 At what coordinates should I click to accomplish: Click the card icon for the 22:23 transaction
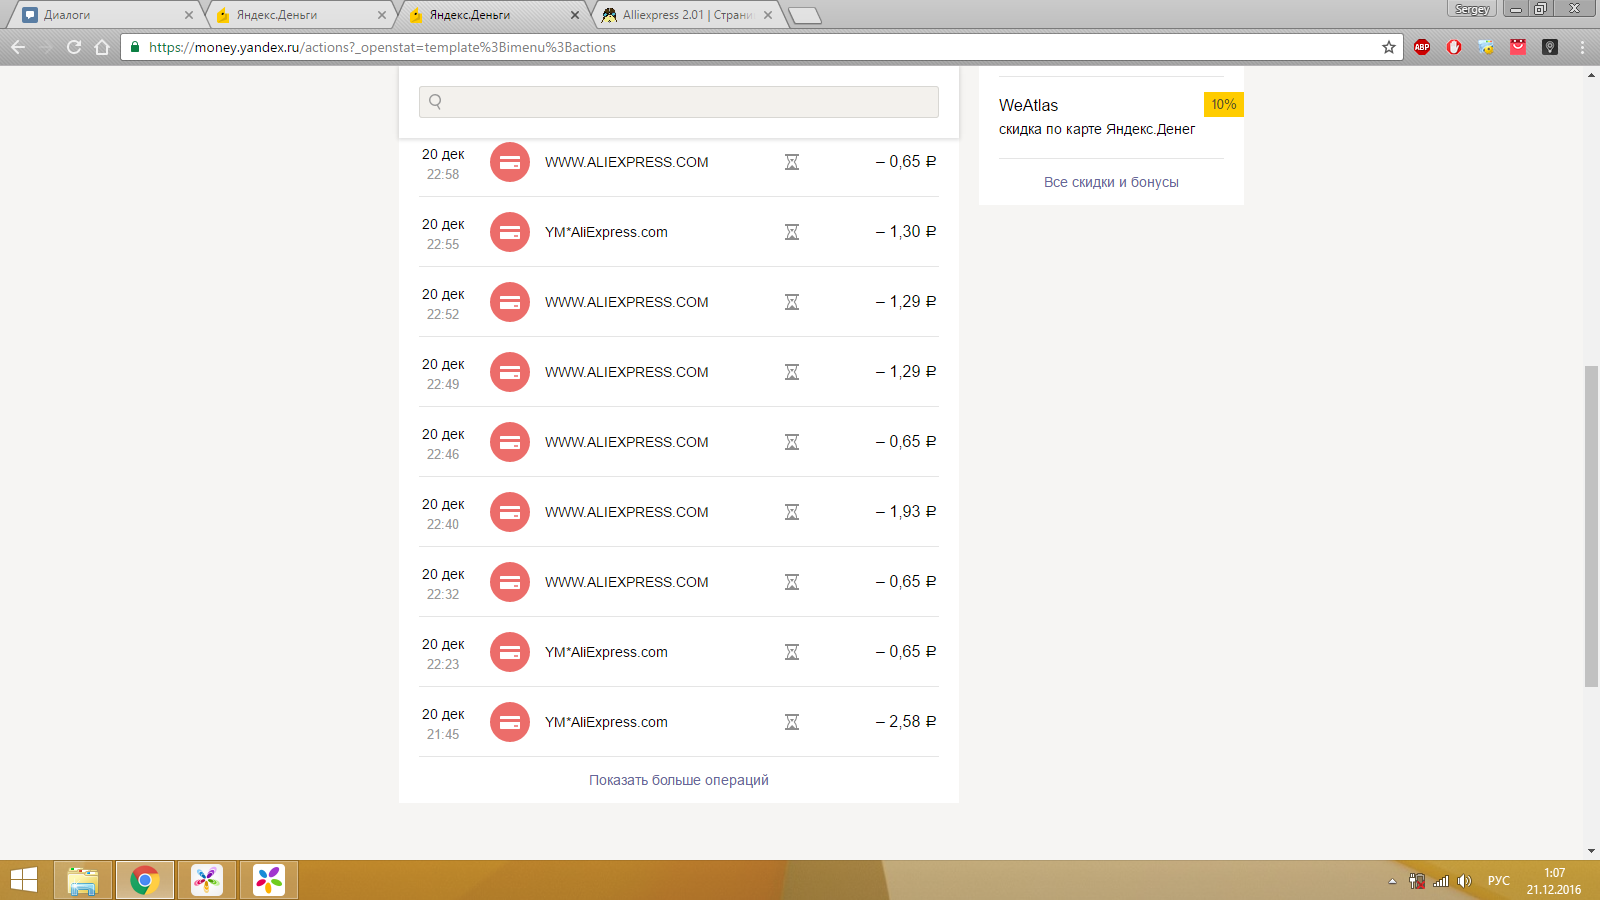[x=510, y=652]
